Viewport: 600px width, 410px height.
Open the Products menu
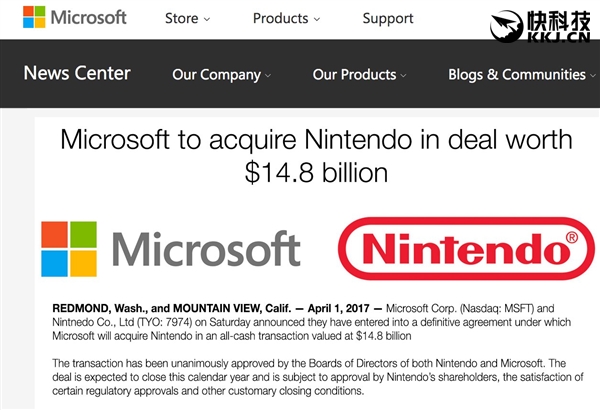coord(280,18)
